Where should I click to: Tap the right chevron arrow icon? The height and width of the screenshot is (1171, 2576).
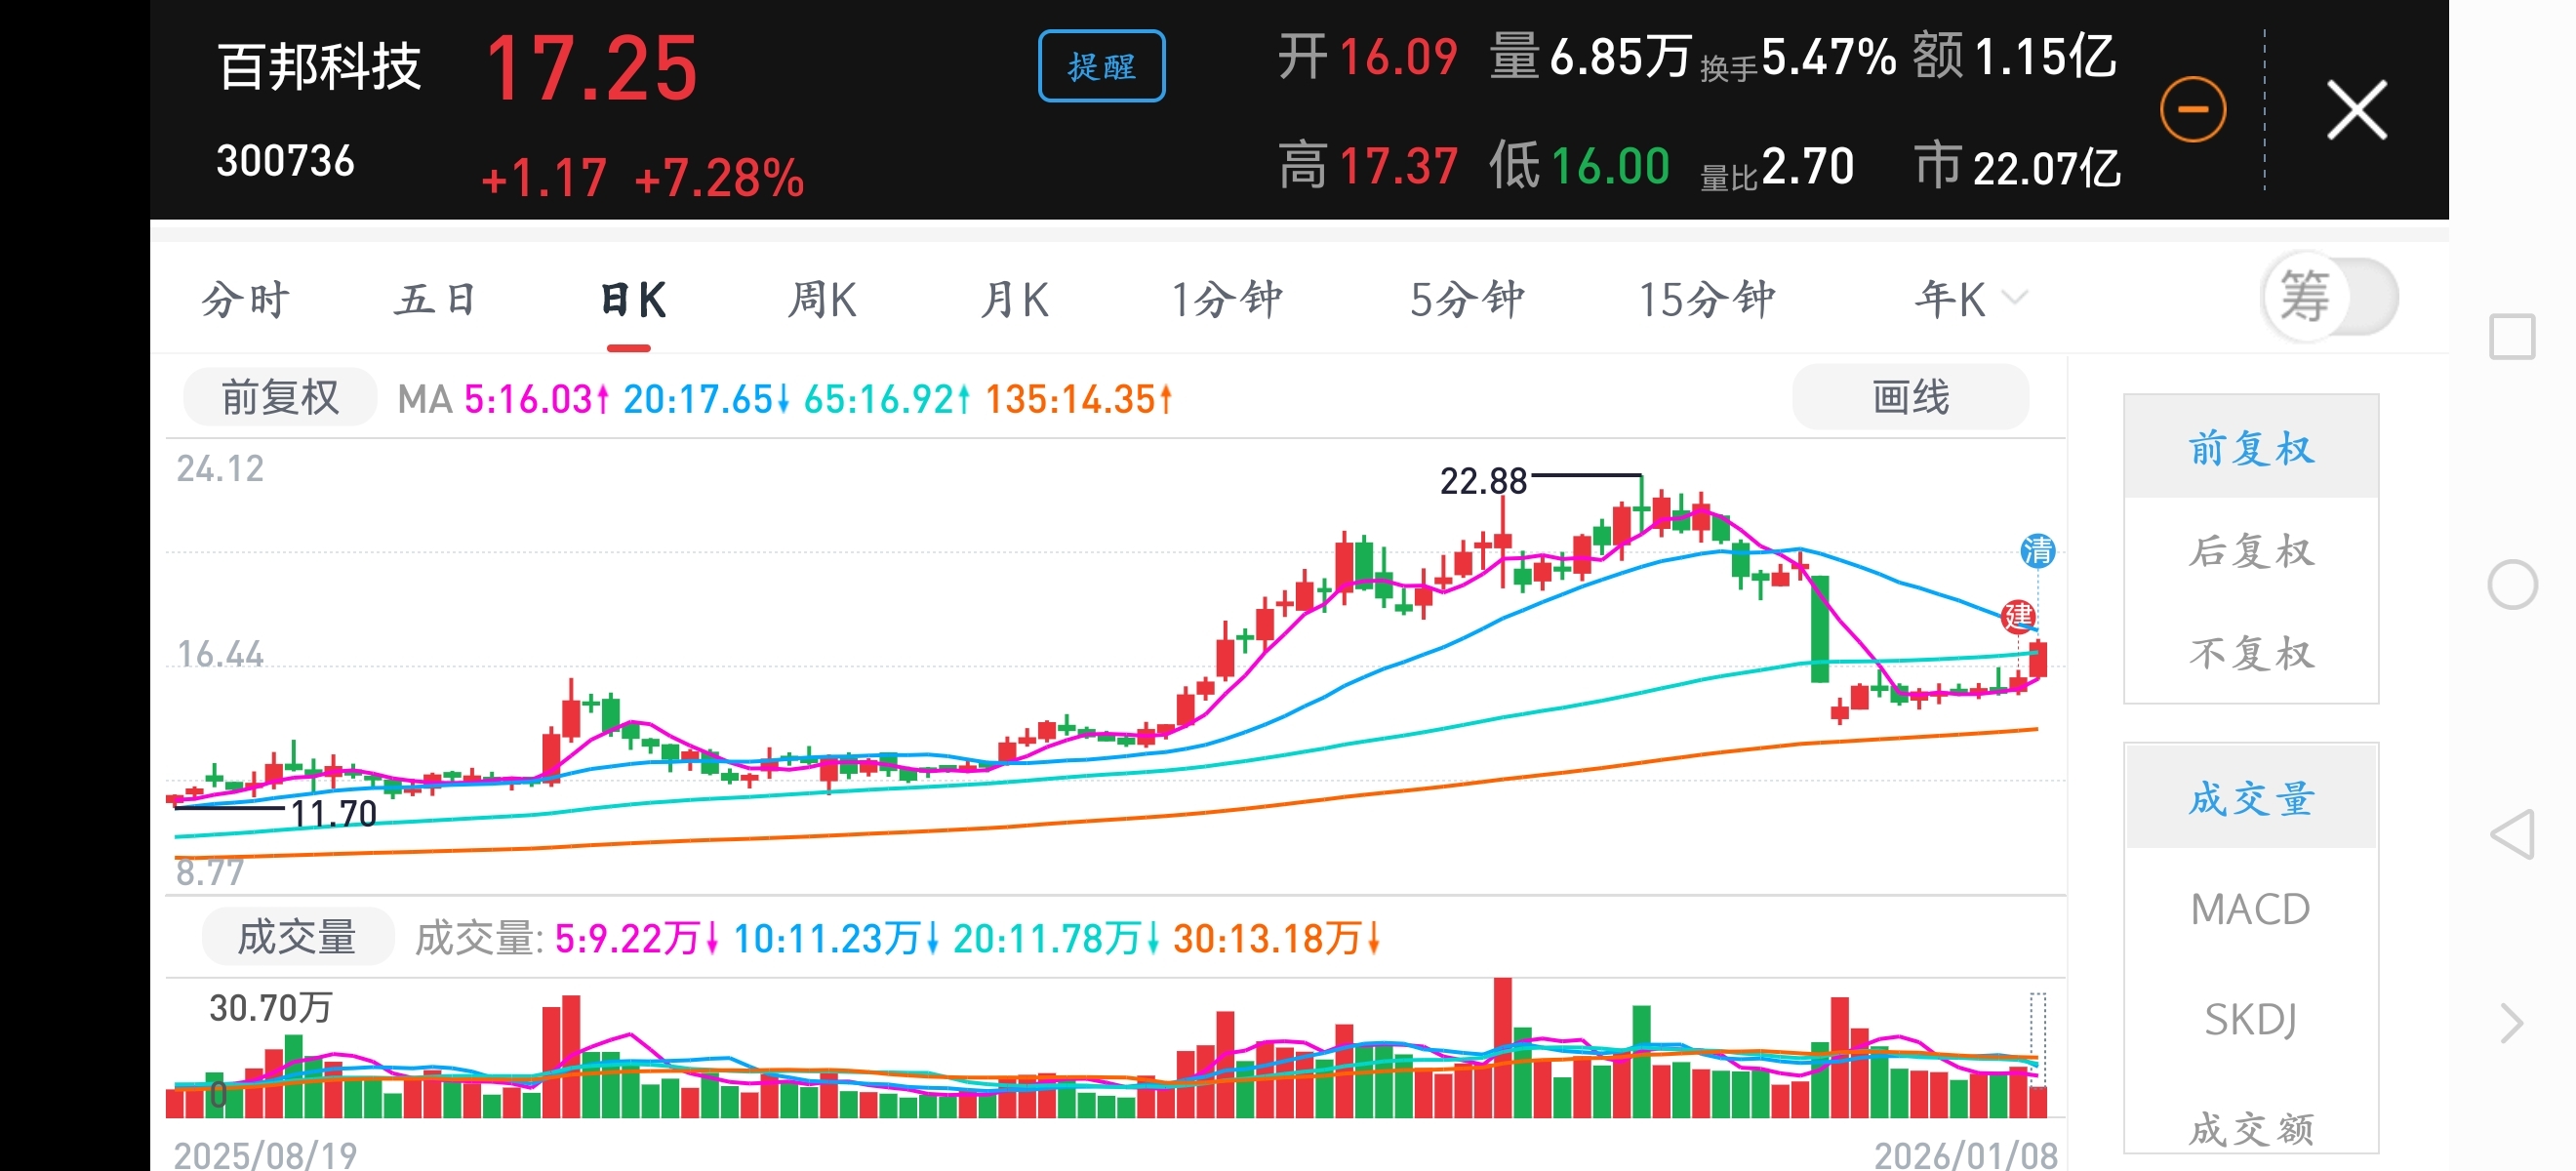pos(2511,1023)
